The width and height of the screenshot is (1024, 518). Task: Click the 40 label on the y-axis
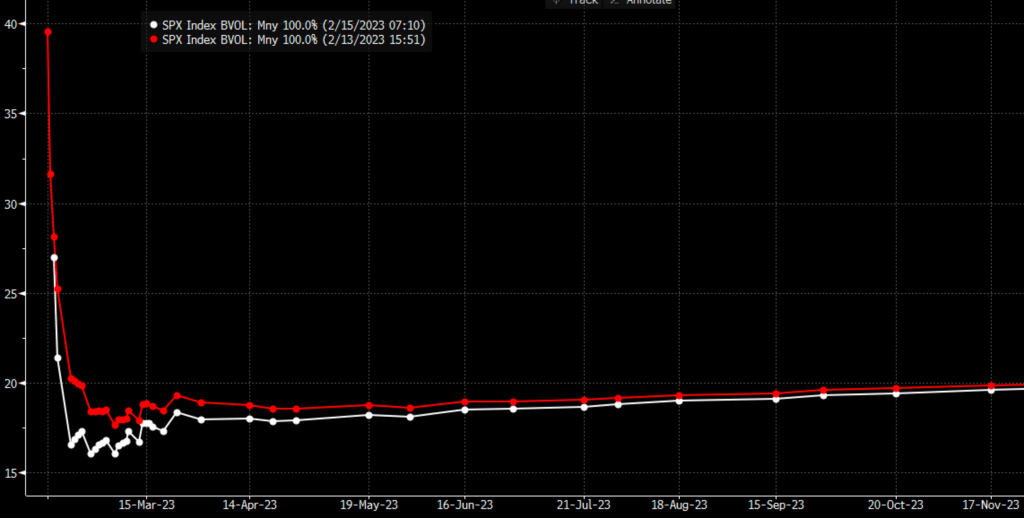(10, 24)
